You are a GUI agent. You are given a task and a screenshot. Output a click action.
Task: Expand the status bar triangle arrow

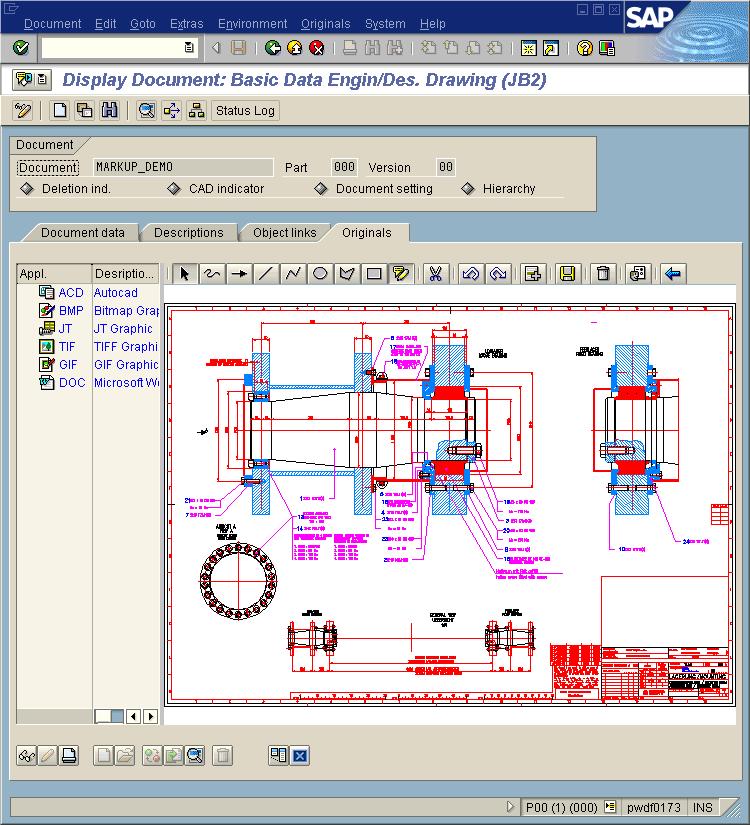(x=511, y=807)
